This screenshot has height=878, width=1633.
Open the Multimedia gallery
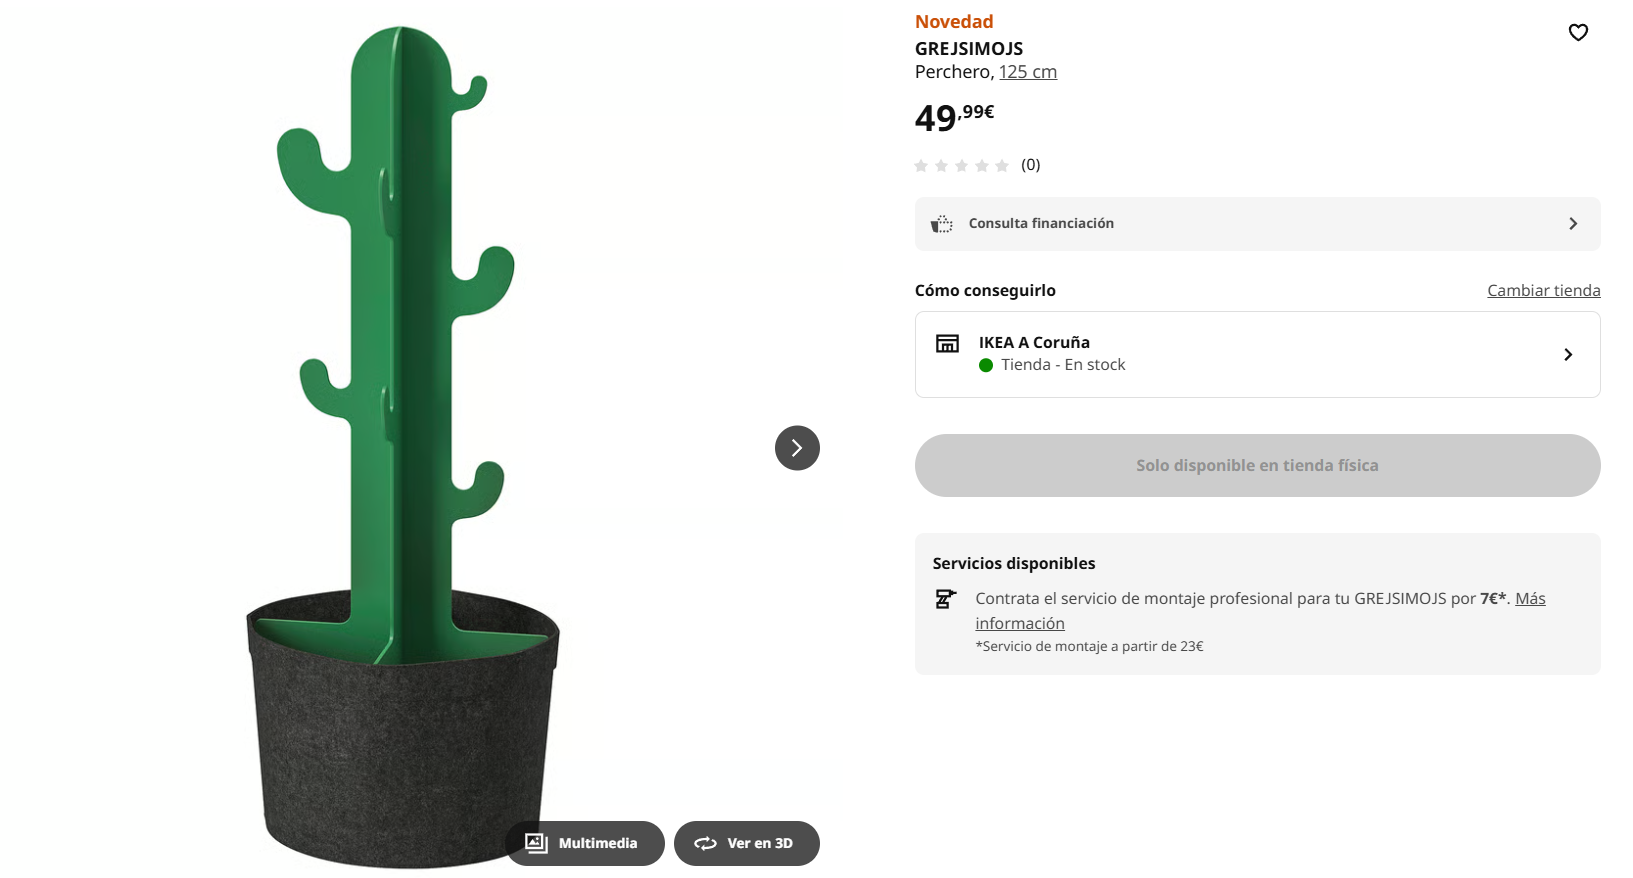tap(584, 843)
